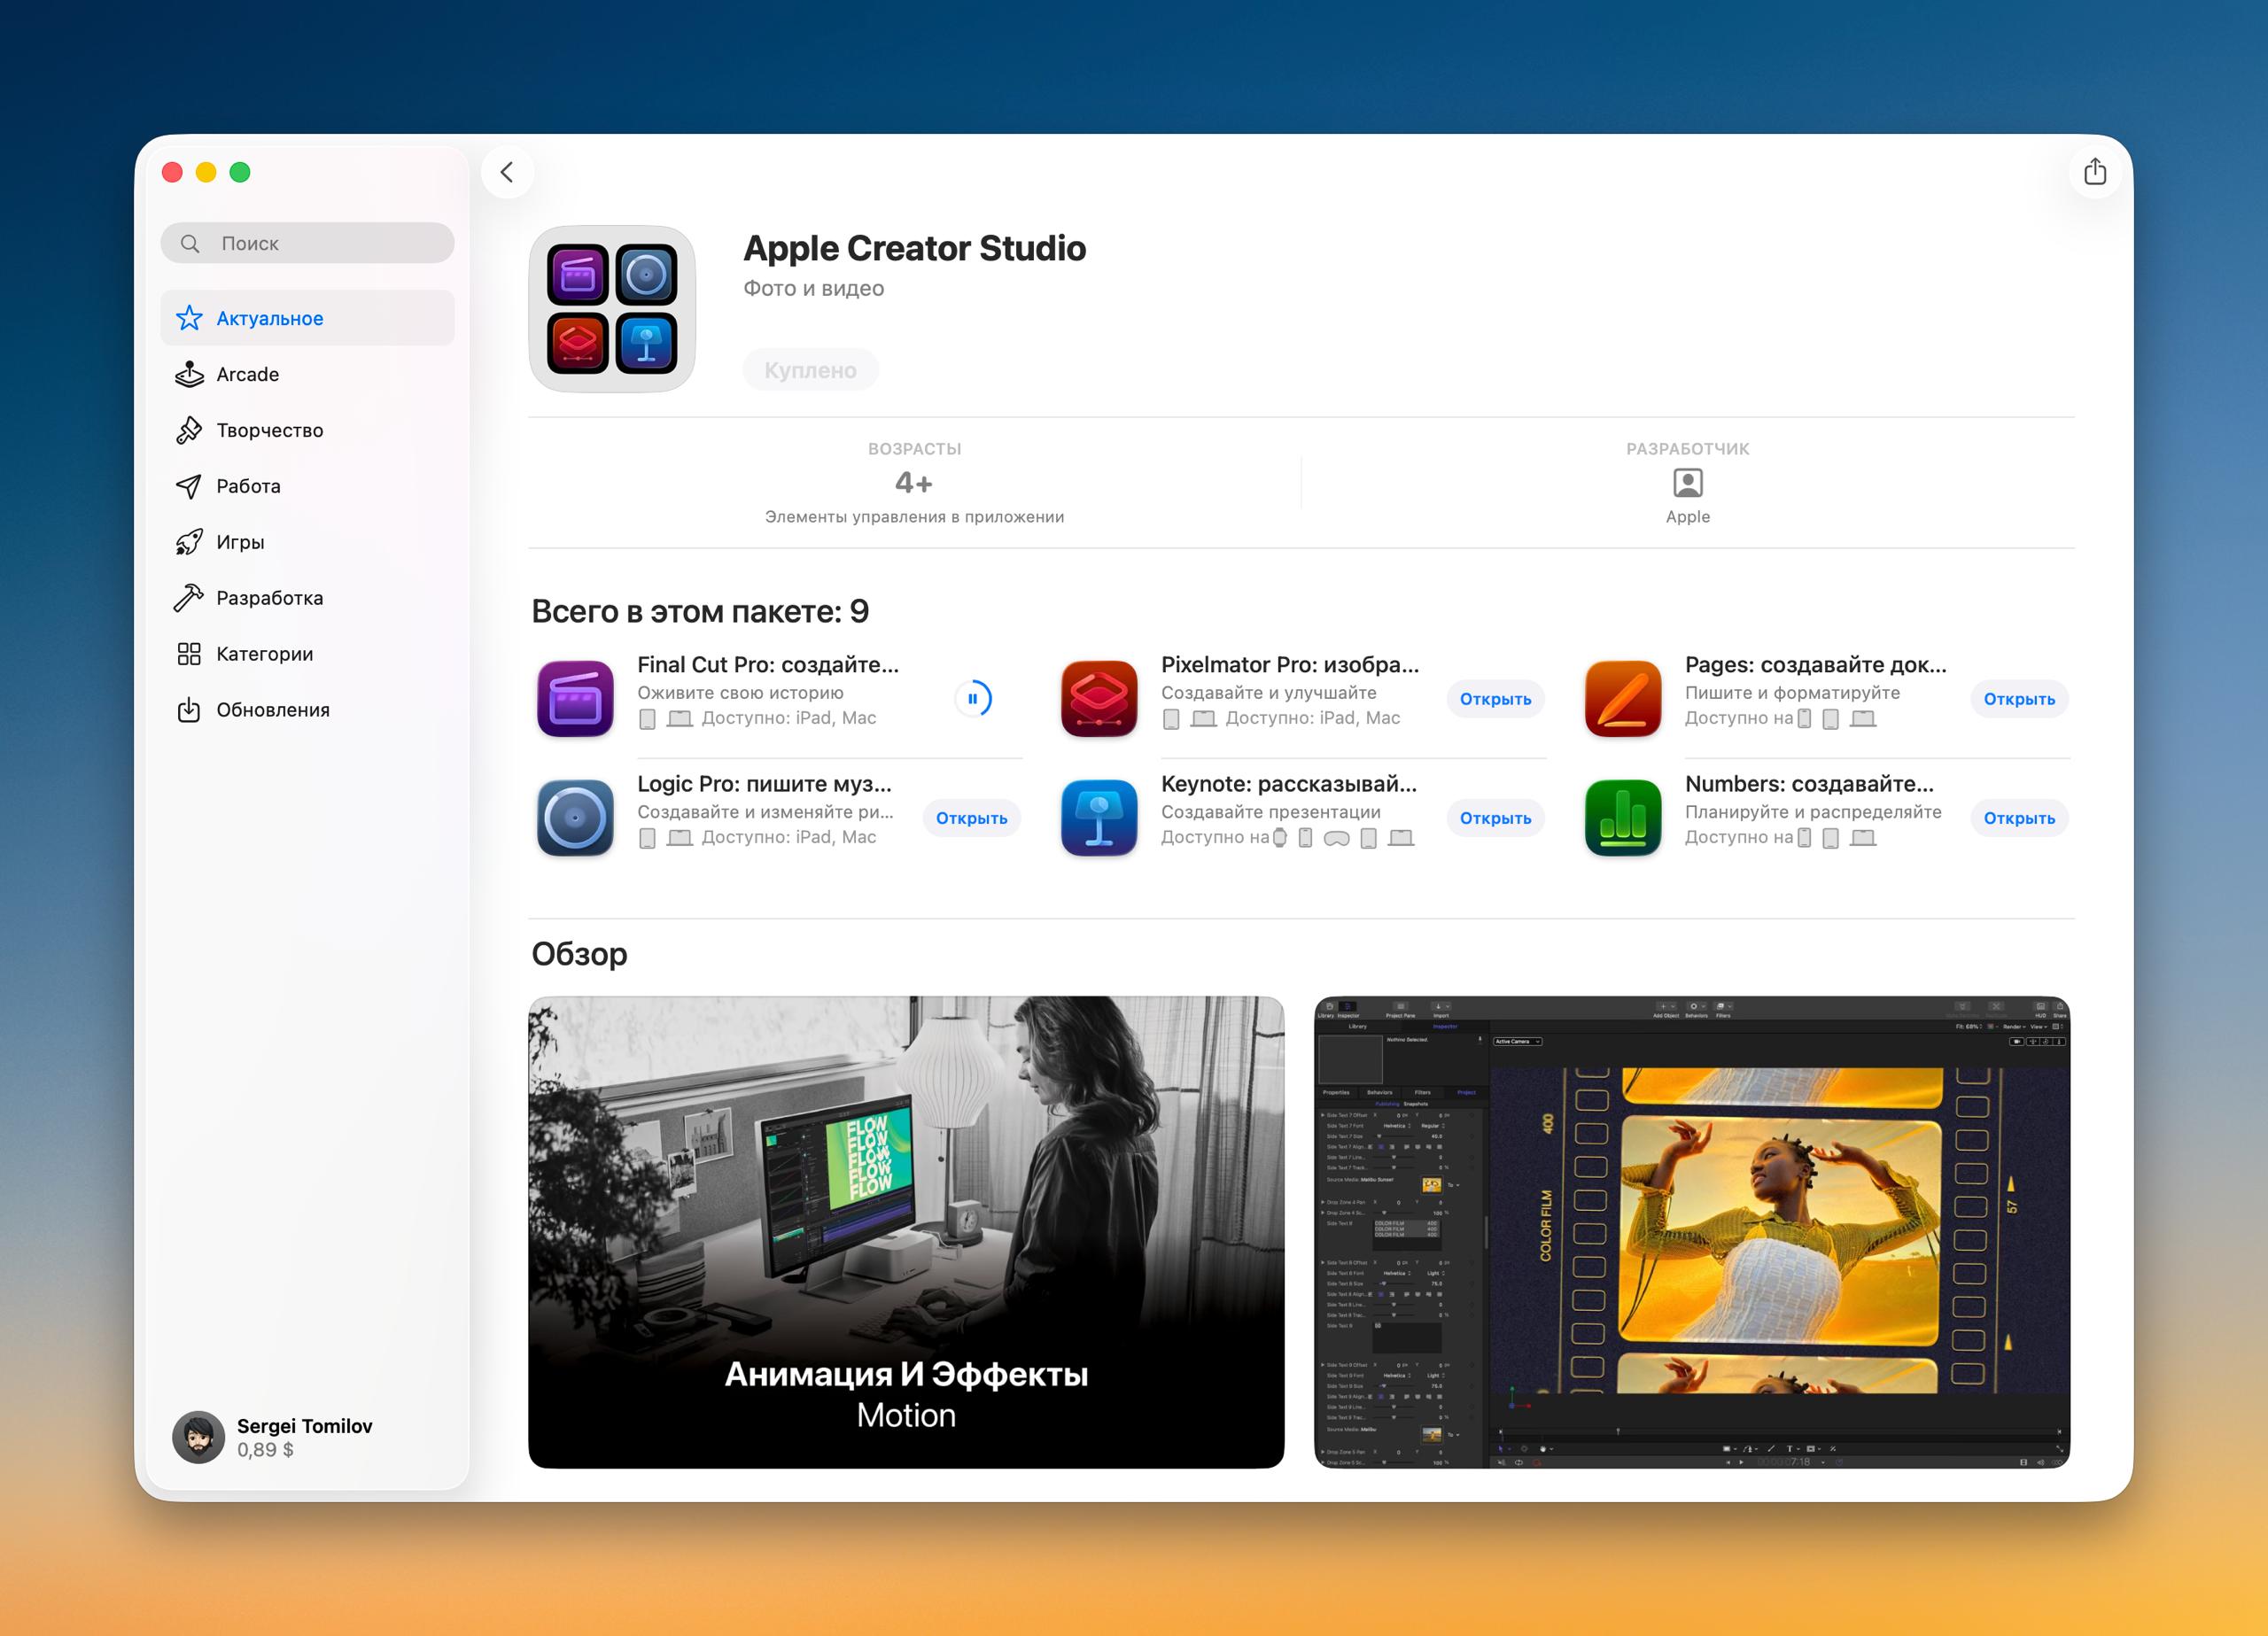The image size is (2268, 1636).
Task: Open the Разработка section
Action: 307,598
